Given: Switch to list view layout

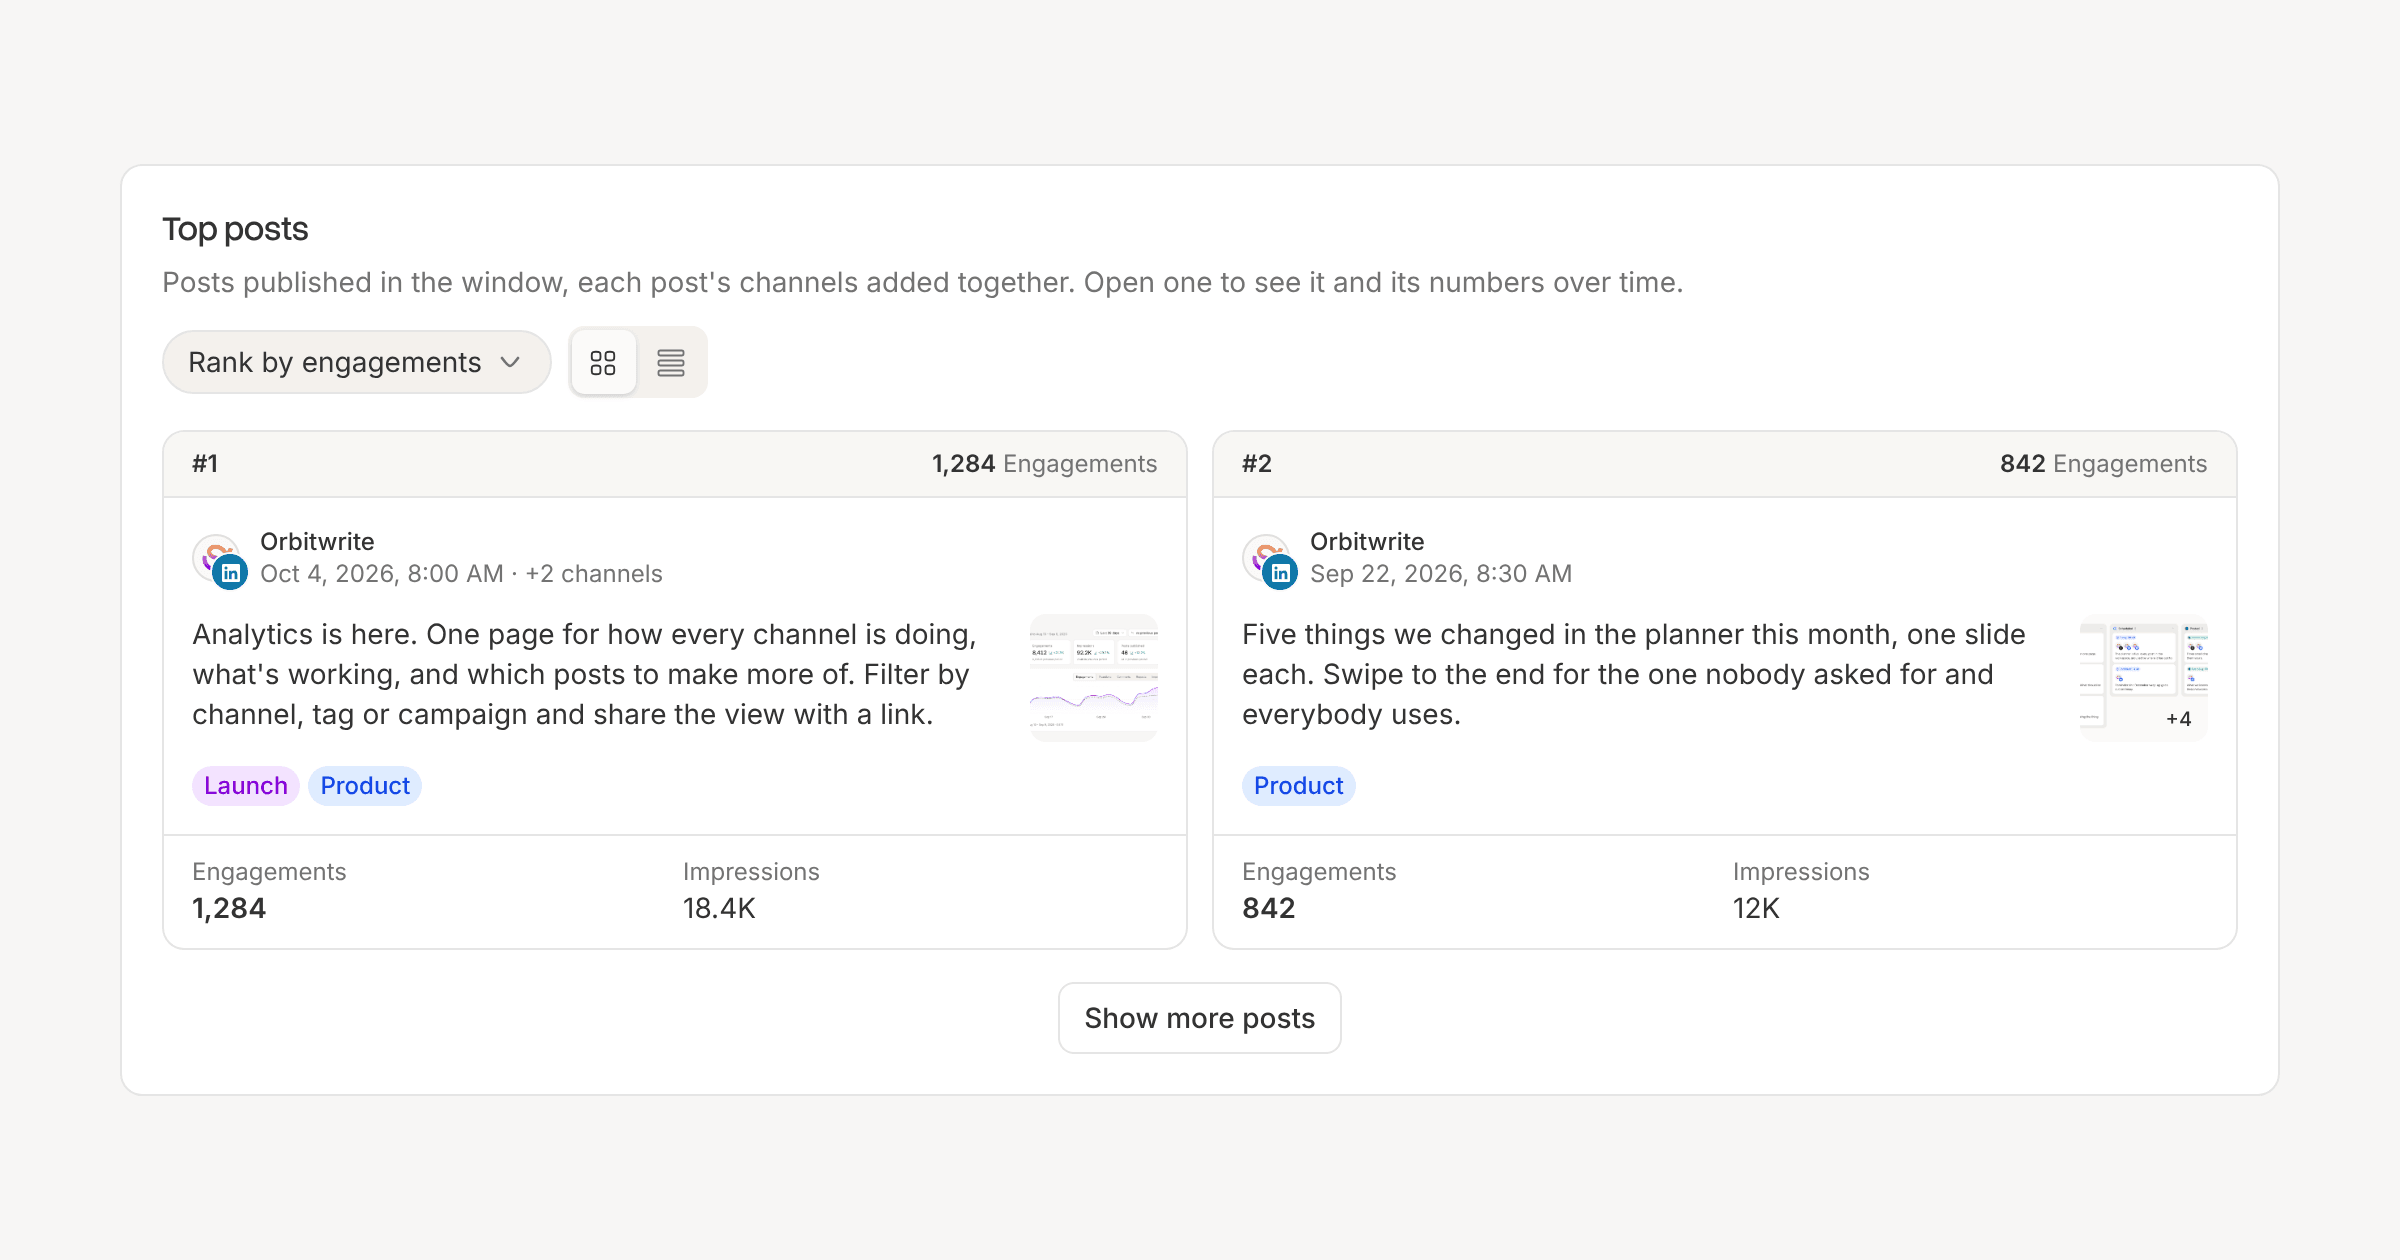Looking at the screenshot, I should (671, 362).
